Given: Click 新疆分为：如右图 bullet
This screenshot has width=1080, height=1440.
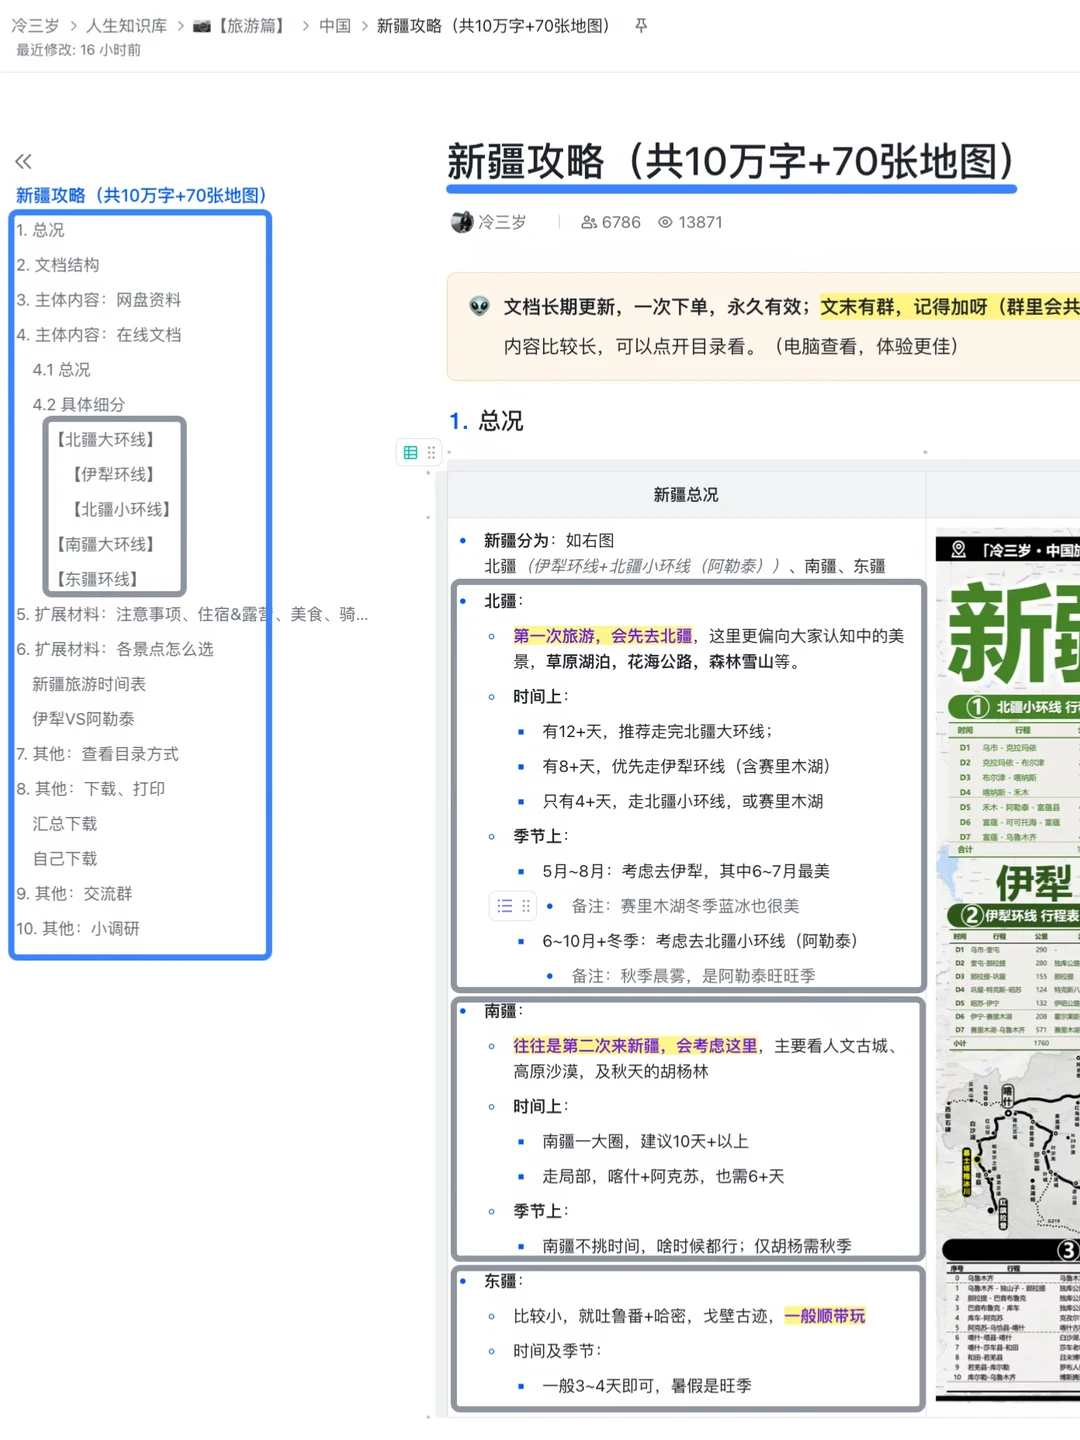Looking at the screenshot, I should tap(549, 541).
